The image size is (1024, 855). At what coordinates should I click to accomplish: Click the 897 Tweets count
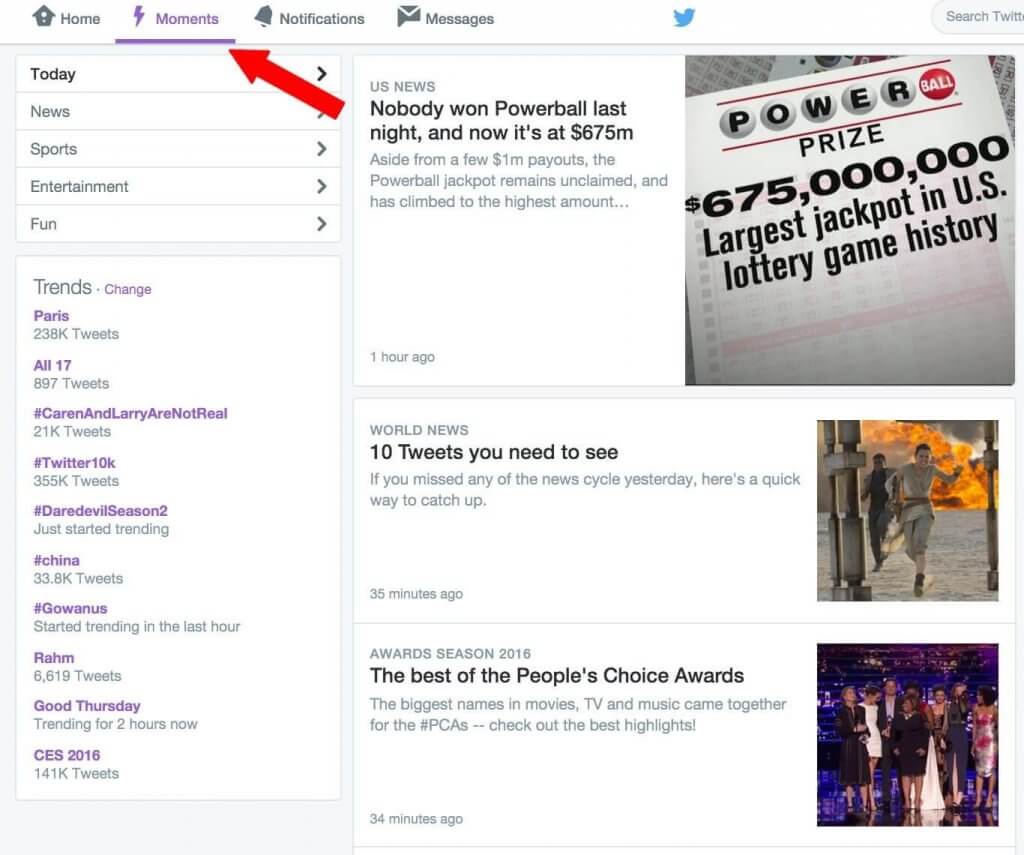[71, 384]
